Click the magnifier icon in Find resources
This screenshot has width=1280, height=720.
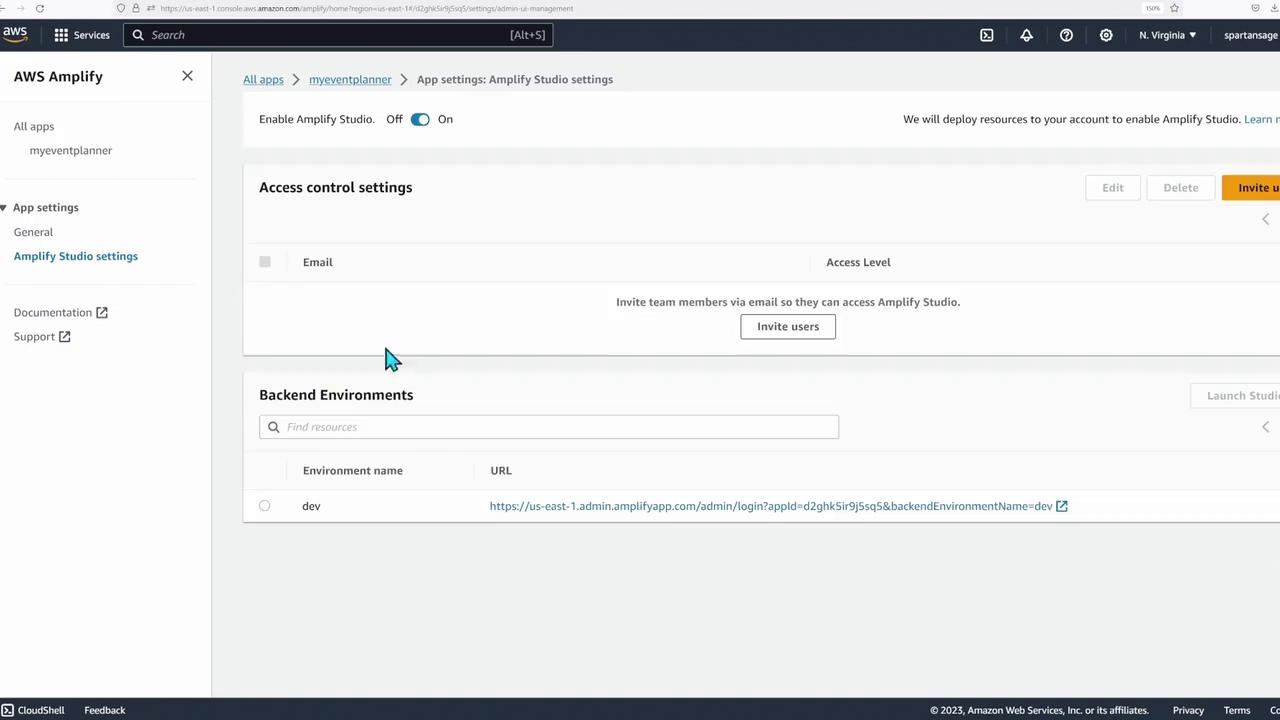click(x=273, y=427)
